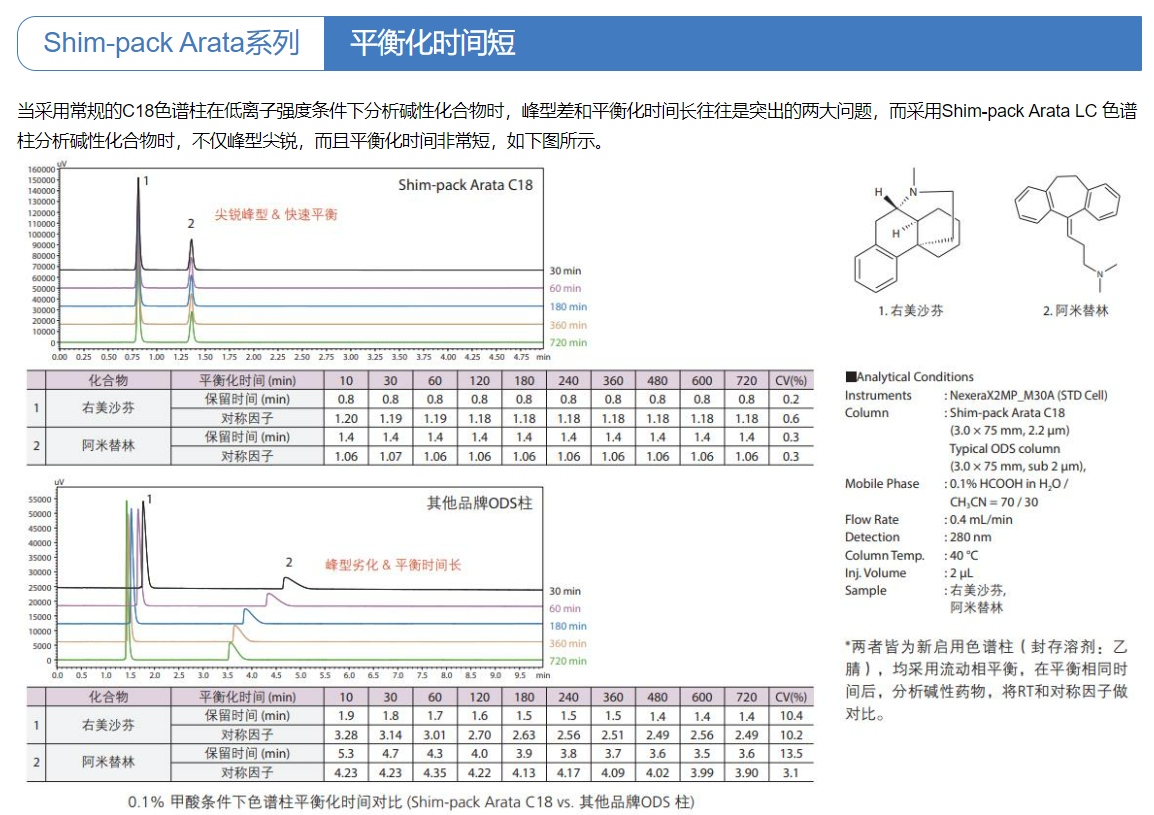Click the "CV(%)" header in the upper table
The width and height of the screenshot is (1154, 815).
790,380
